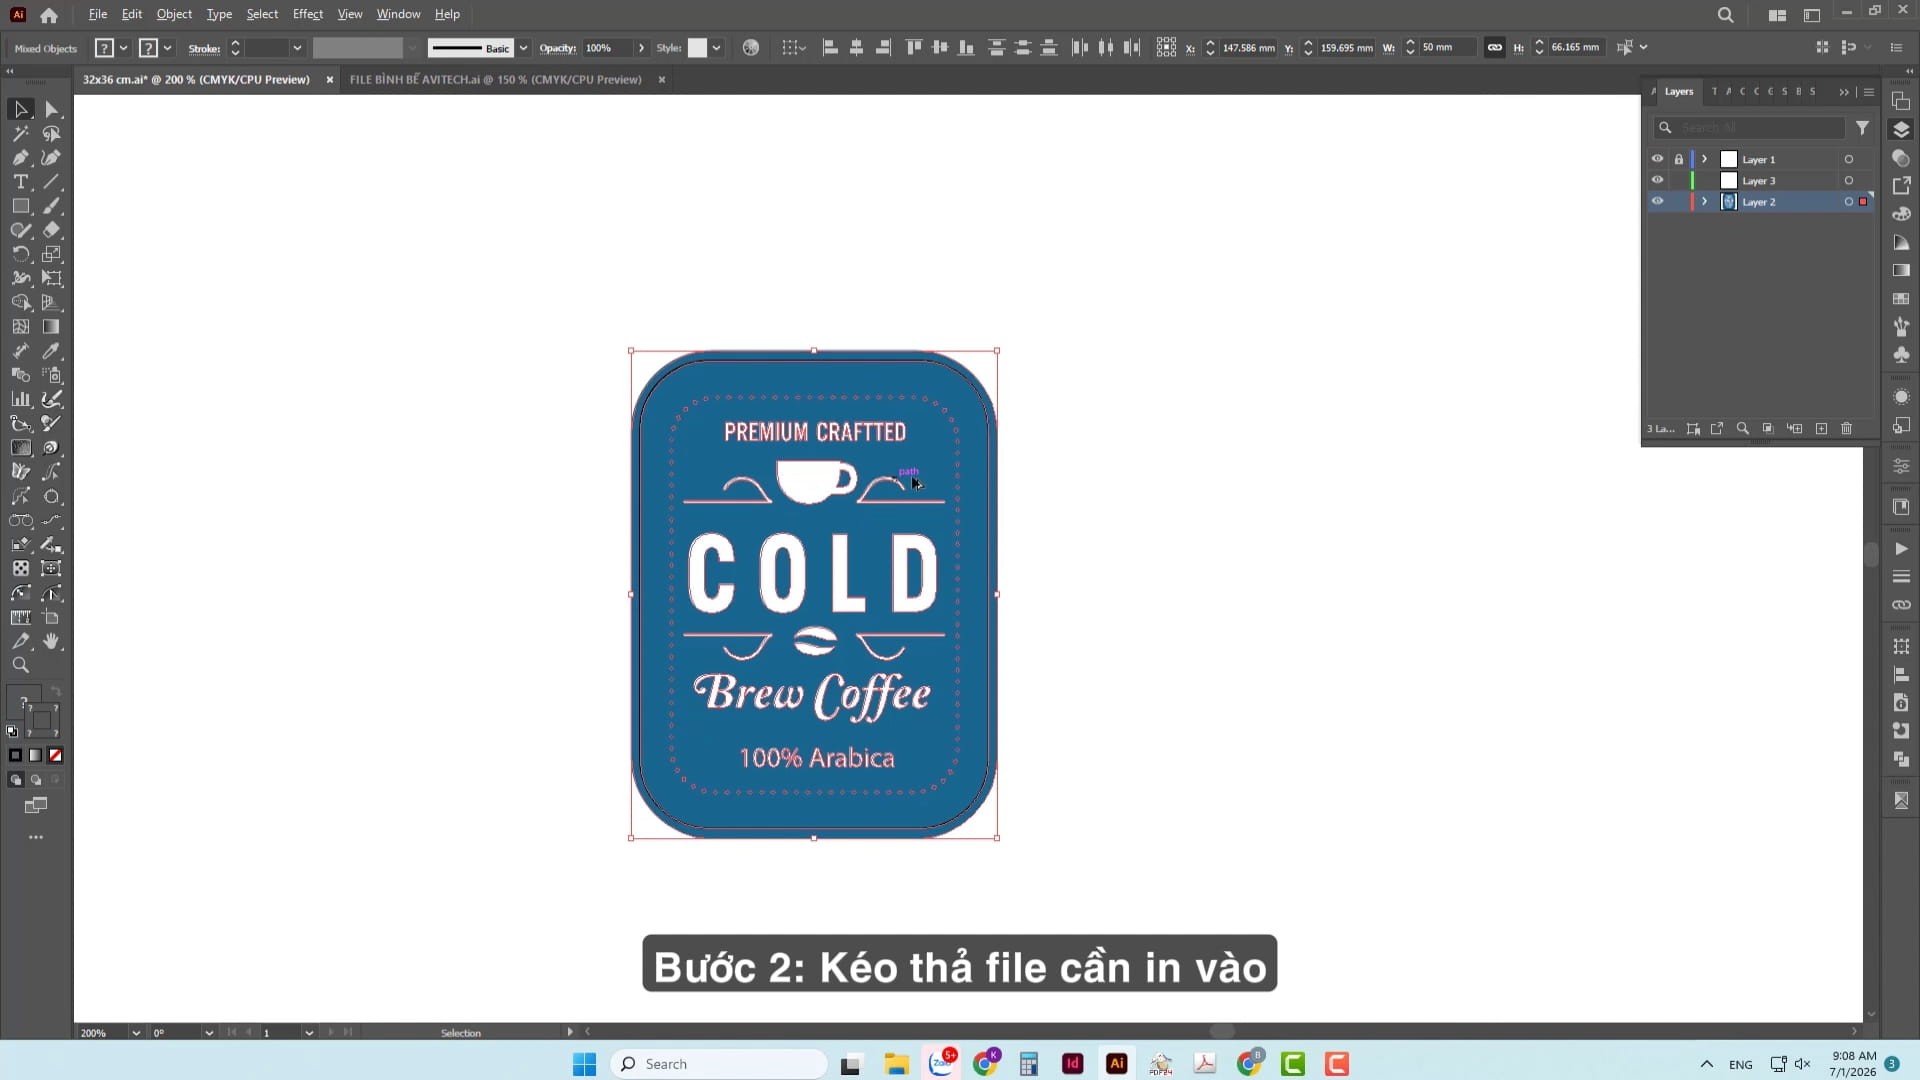Pick the Magic Wand tool
This screenshot has height=1080, width=1920.
20,133
